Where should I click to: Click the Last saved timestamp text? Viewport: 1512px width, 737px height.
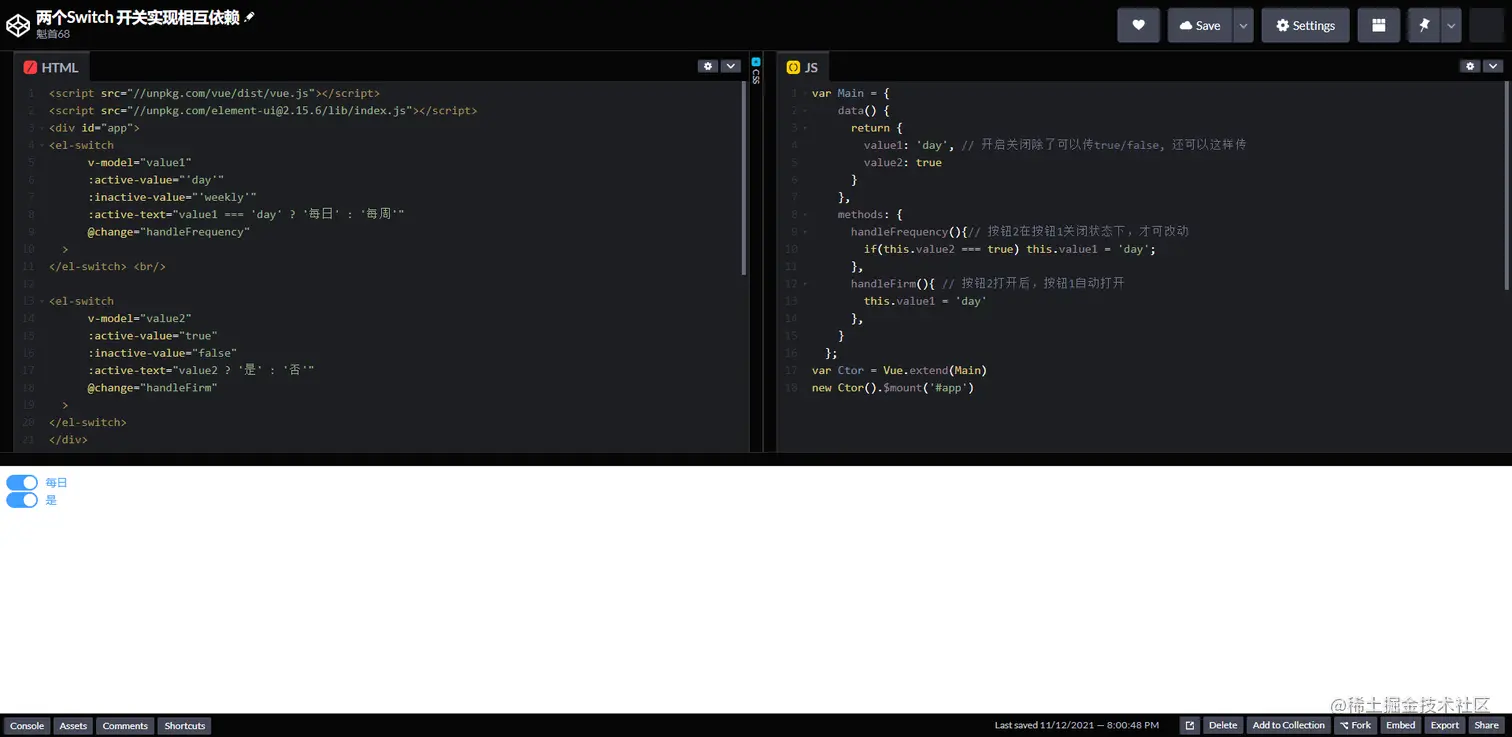click(x=1077, y=725)
